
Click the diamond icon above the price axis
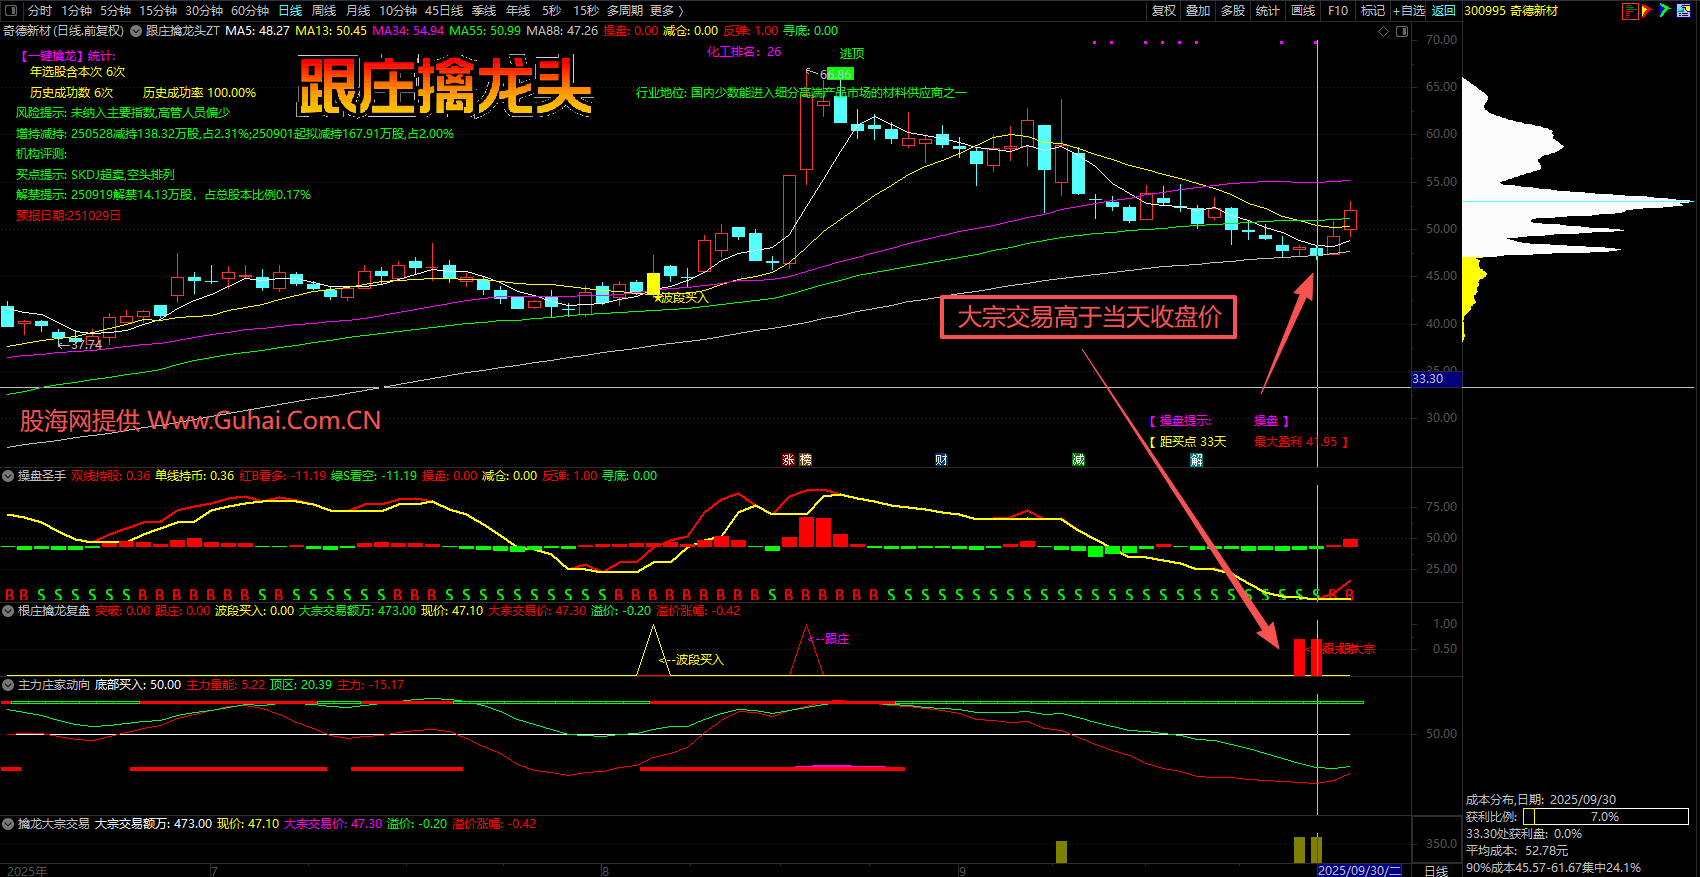point(1384,31)
